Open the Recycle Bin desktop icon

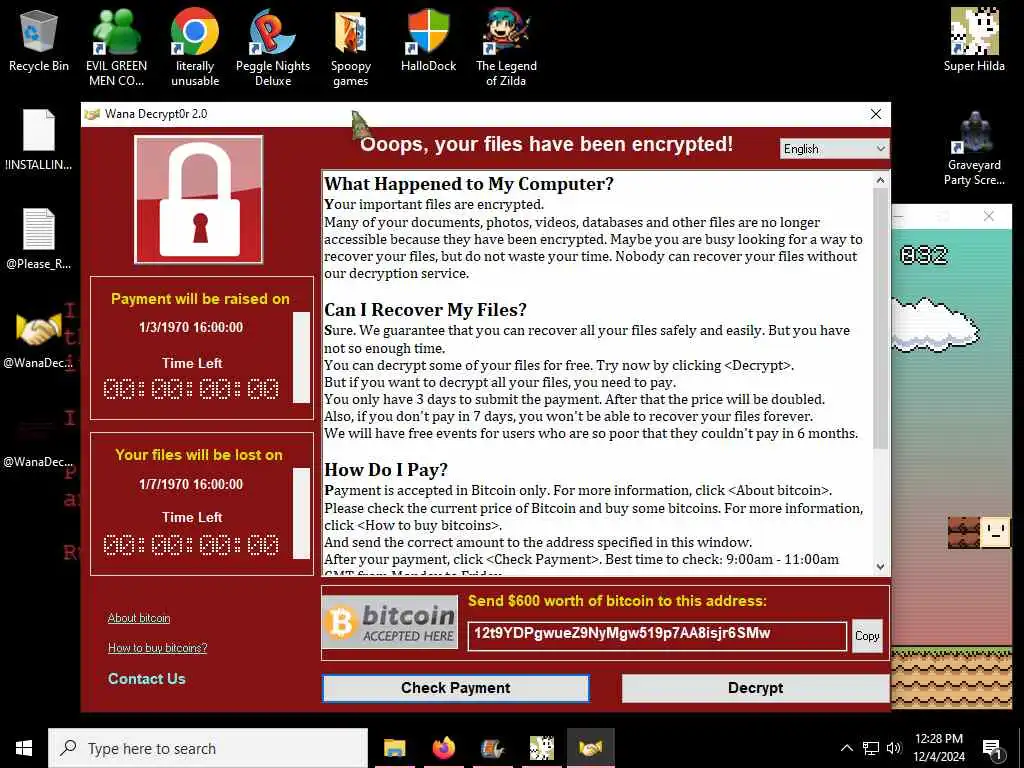click(39, 41)
